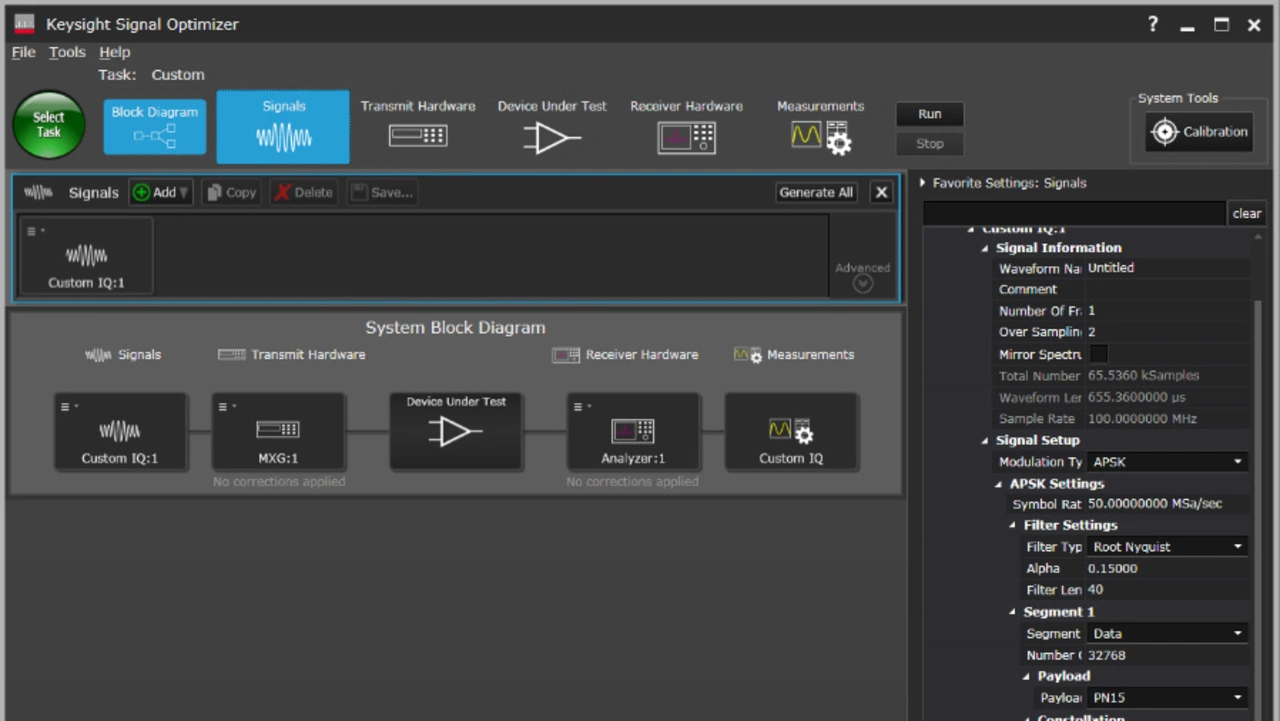Click Transmit Hardware heading icon in block diagram
Viewport: 1280px width, 721px height.
231,355
